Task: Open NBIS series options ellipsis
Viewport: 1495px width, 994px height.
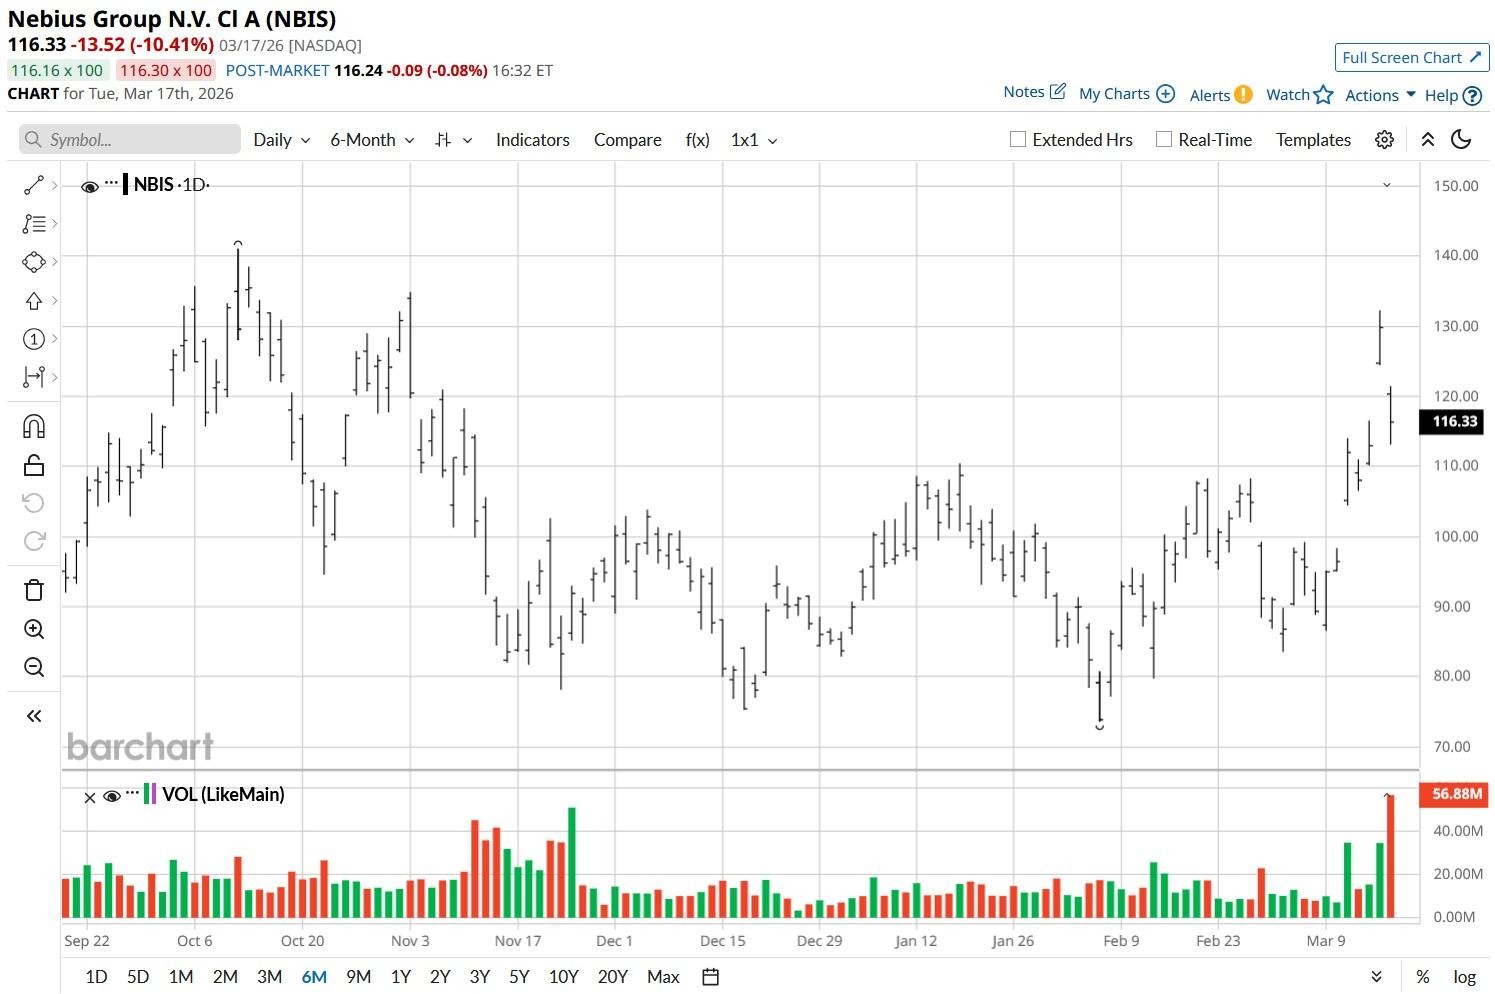Action: click(111, 184)
